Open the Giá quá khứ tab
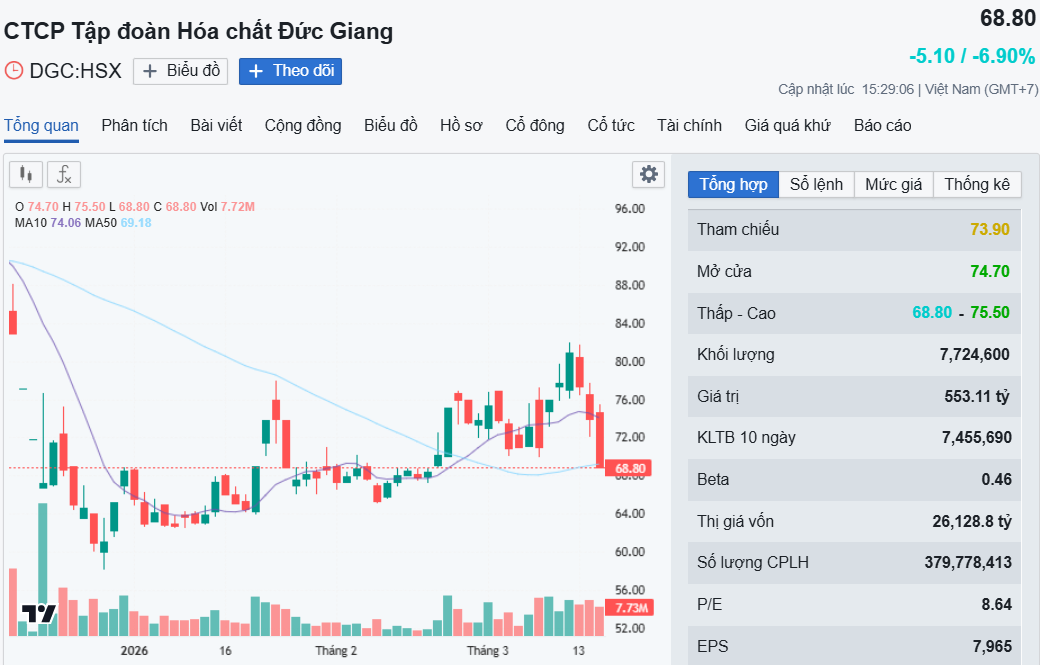Viewport: 1040px width, 665px height. [788, 125]
